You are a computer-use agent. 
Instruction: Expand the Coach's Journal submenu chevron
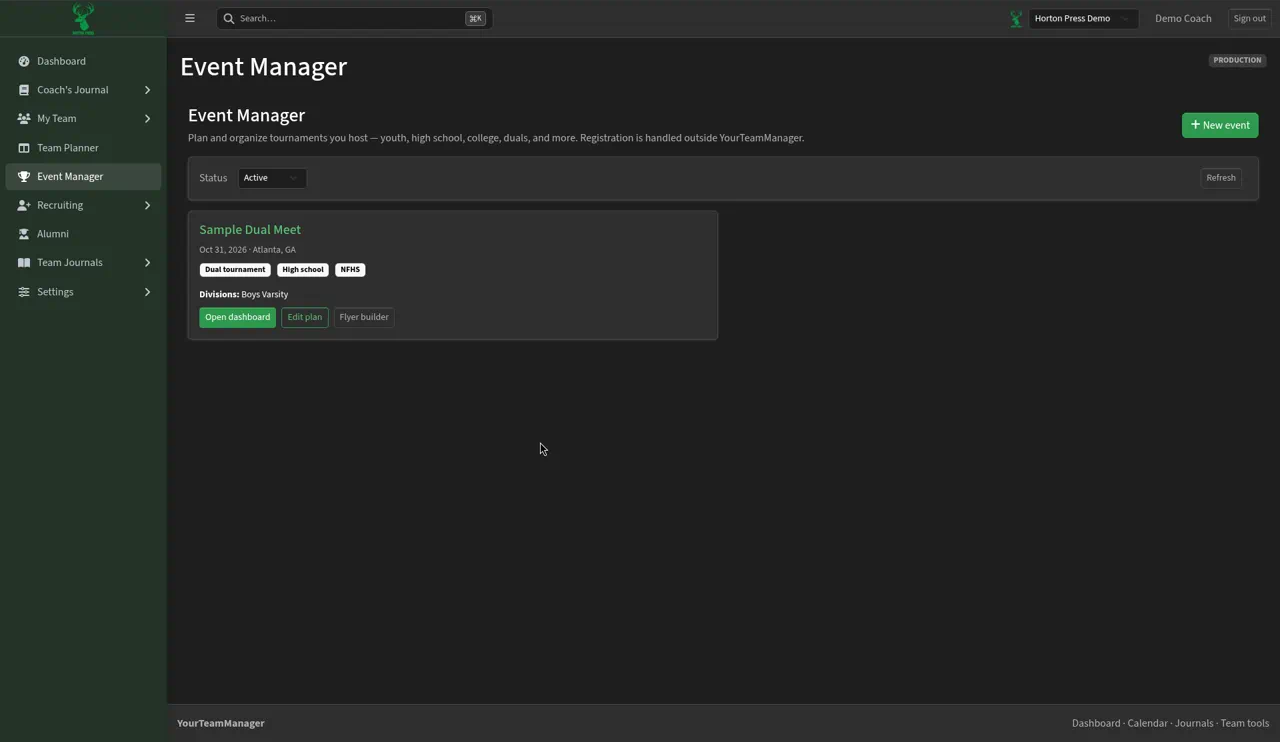click(147, 90)
